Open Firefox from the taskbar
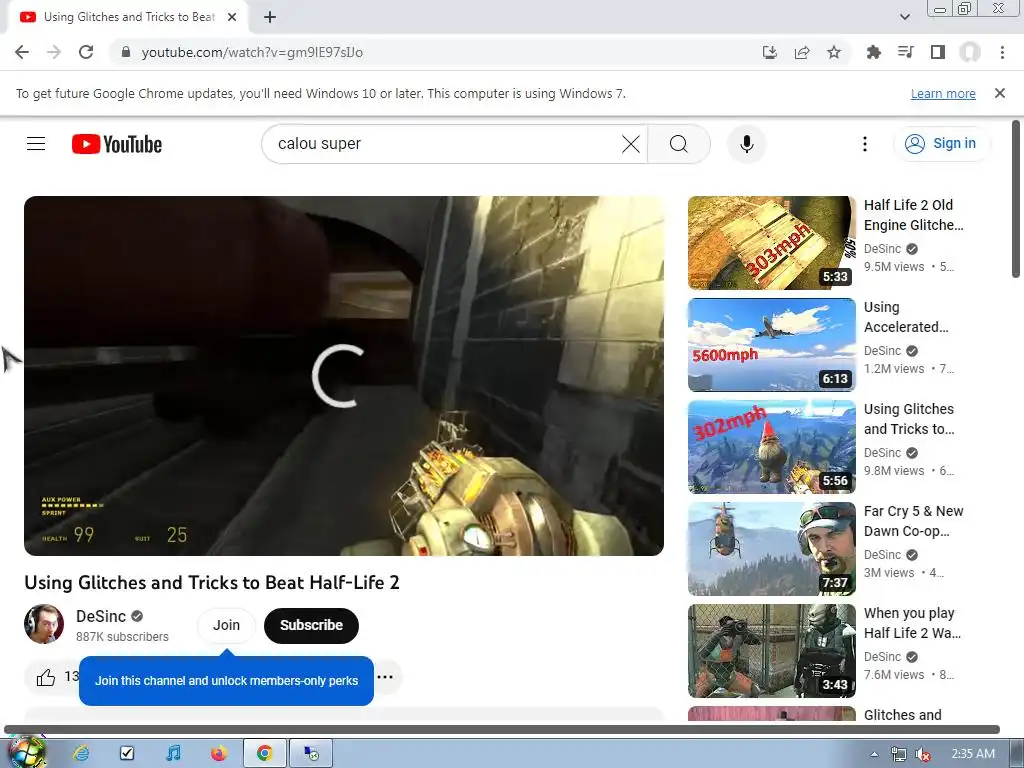1024x768 pixels. coord(219,753)
